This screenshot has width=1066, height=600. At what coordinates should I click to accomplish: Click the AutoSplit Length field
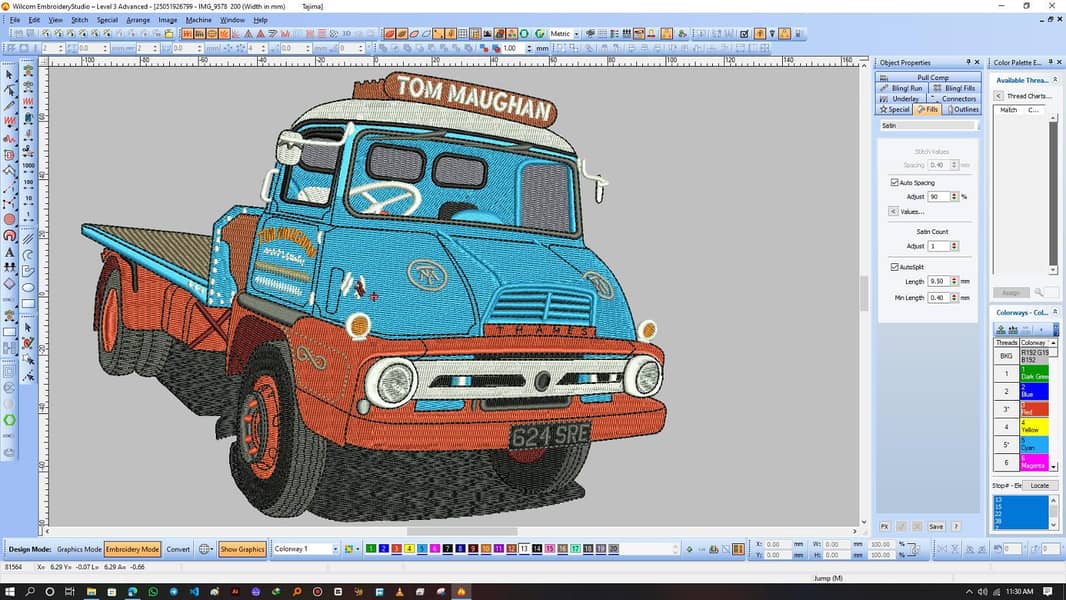click(939, 281)
